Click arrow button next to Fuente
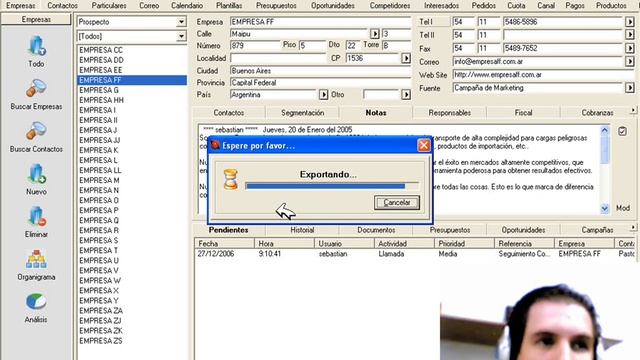The image size is (640, 360). [630, 88]
